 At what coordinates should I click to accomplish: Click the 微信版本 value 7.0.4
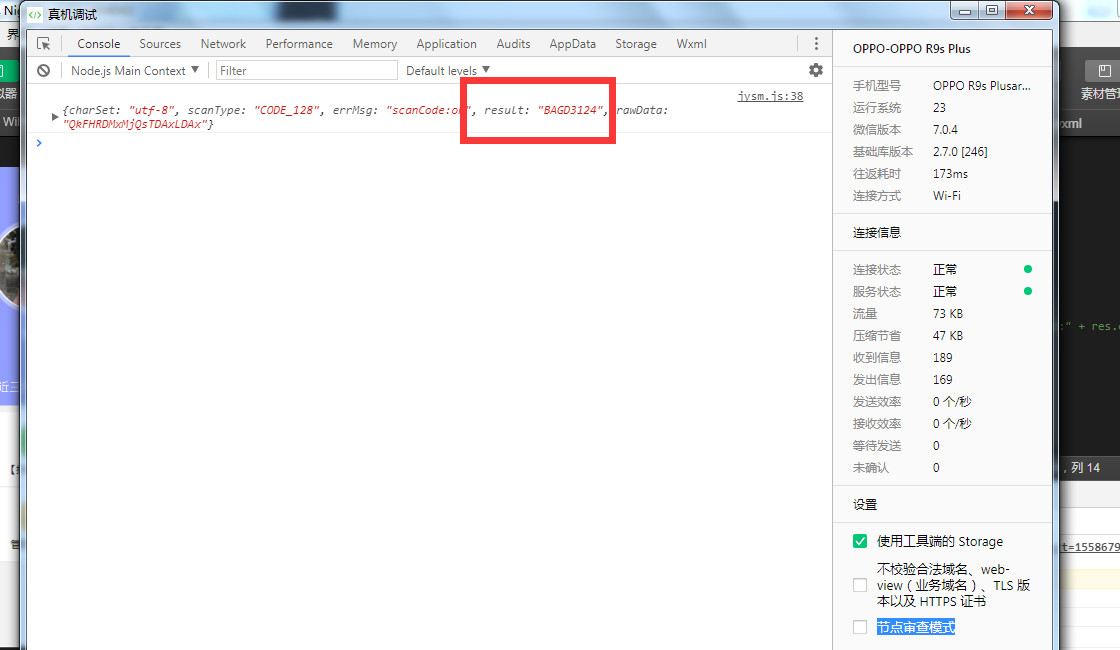pos(945,130)
